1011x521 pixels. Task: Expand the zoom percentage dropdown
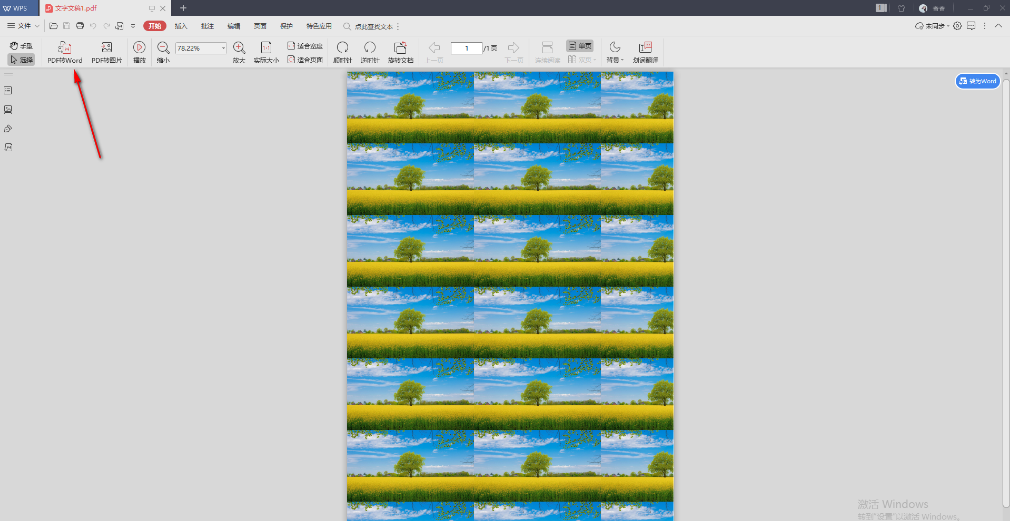tap(223, 48)
